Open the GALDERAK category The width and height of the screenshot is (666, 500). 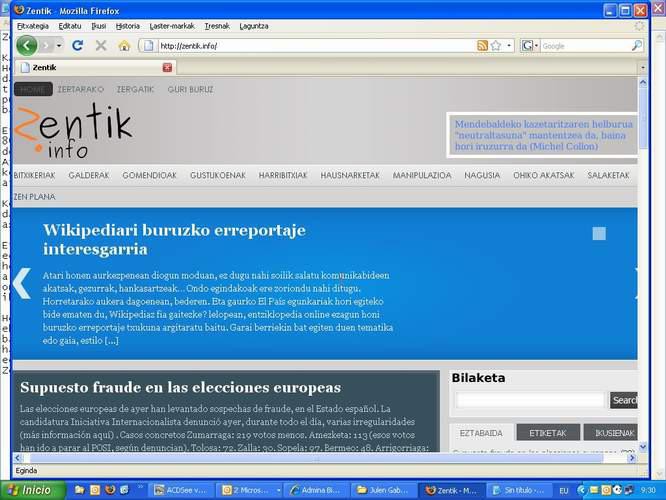[89, 175]
